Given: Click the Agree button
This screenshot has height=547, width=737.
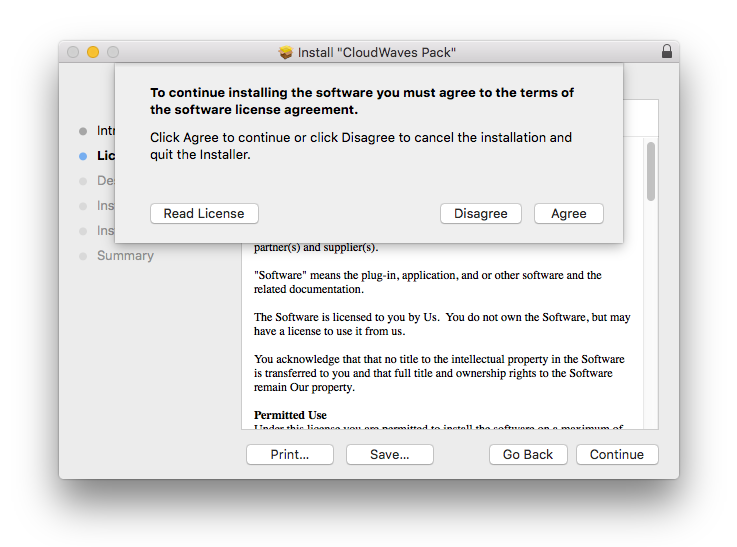Looking at the screenshot, I should tap(568, 214).
